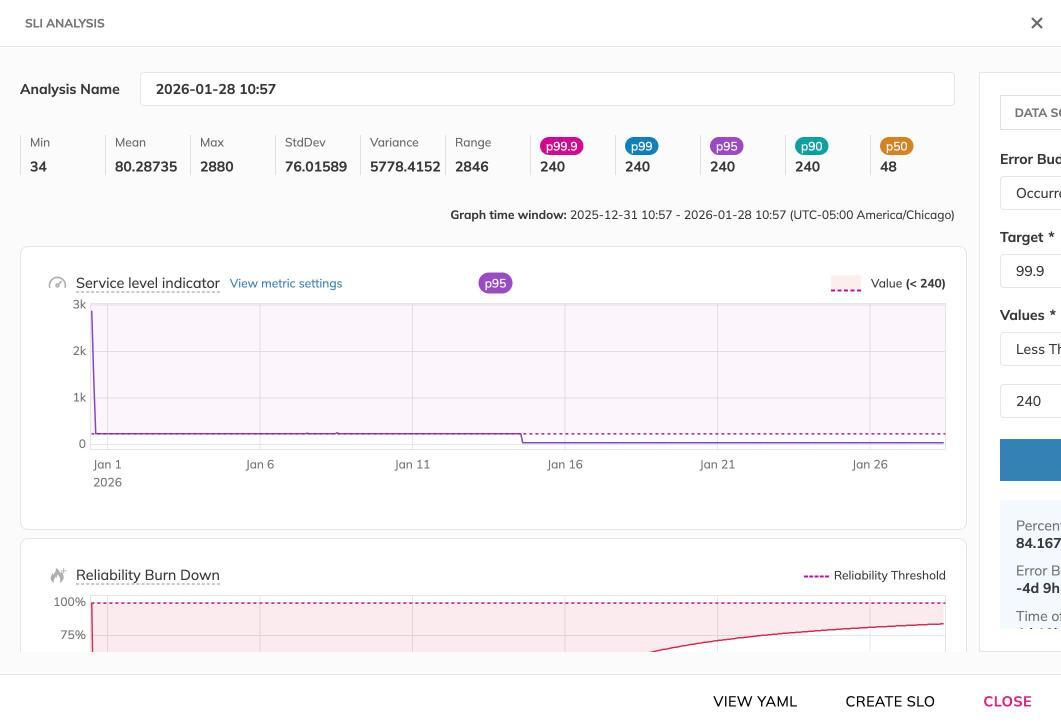Switch to the Data Source tab
Viewport: 1061px width, 727px height.
1036,112
